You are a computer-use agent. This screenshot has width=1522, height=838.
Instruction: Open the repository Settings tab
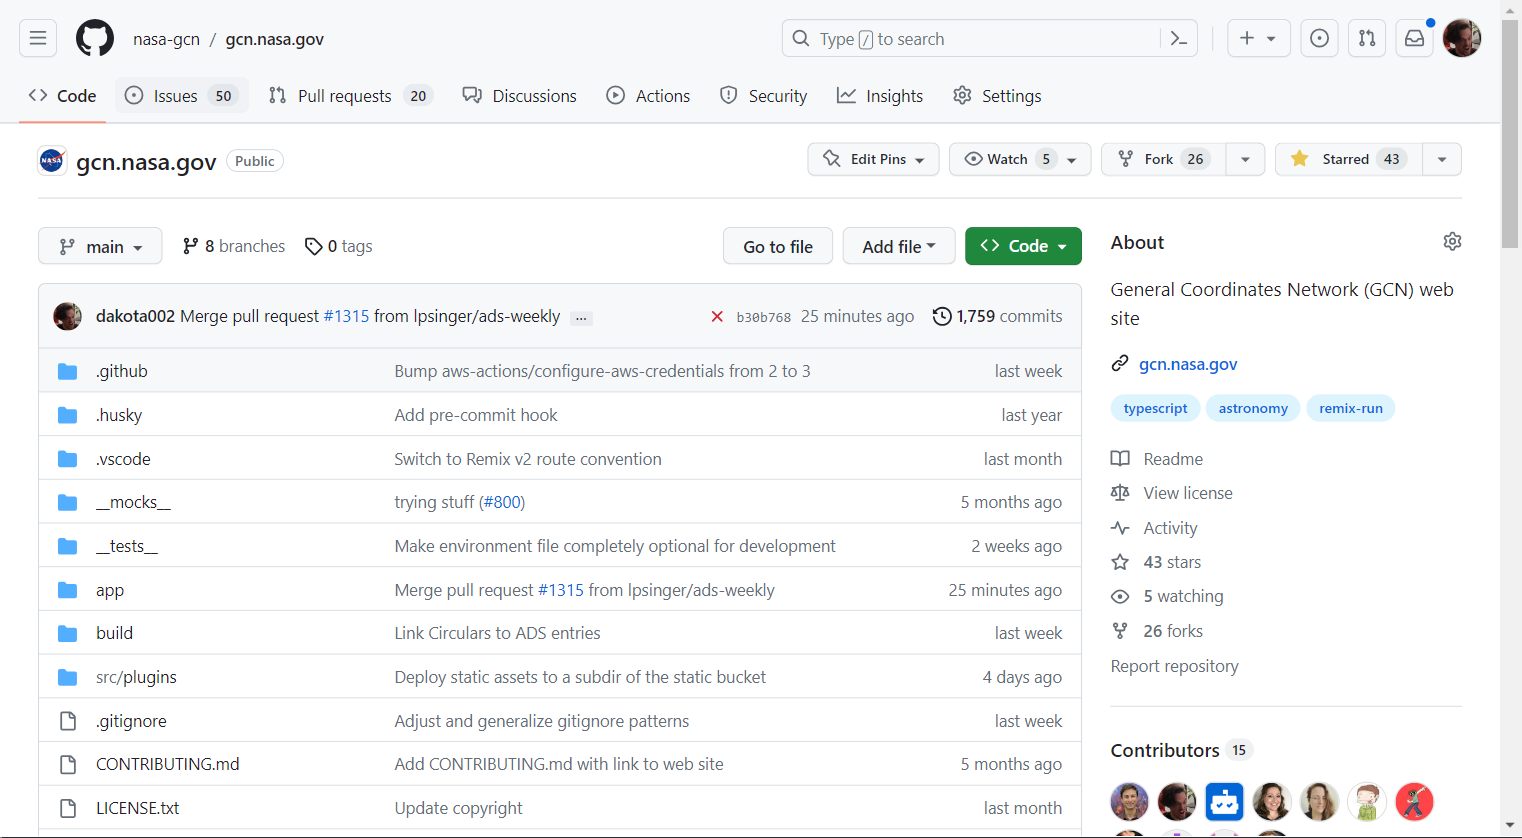click(x=997, y=96)
